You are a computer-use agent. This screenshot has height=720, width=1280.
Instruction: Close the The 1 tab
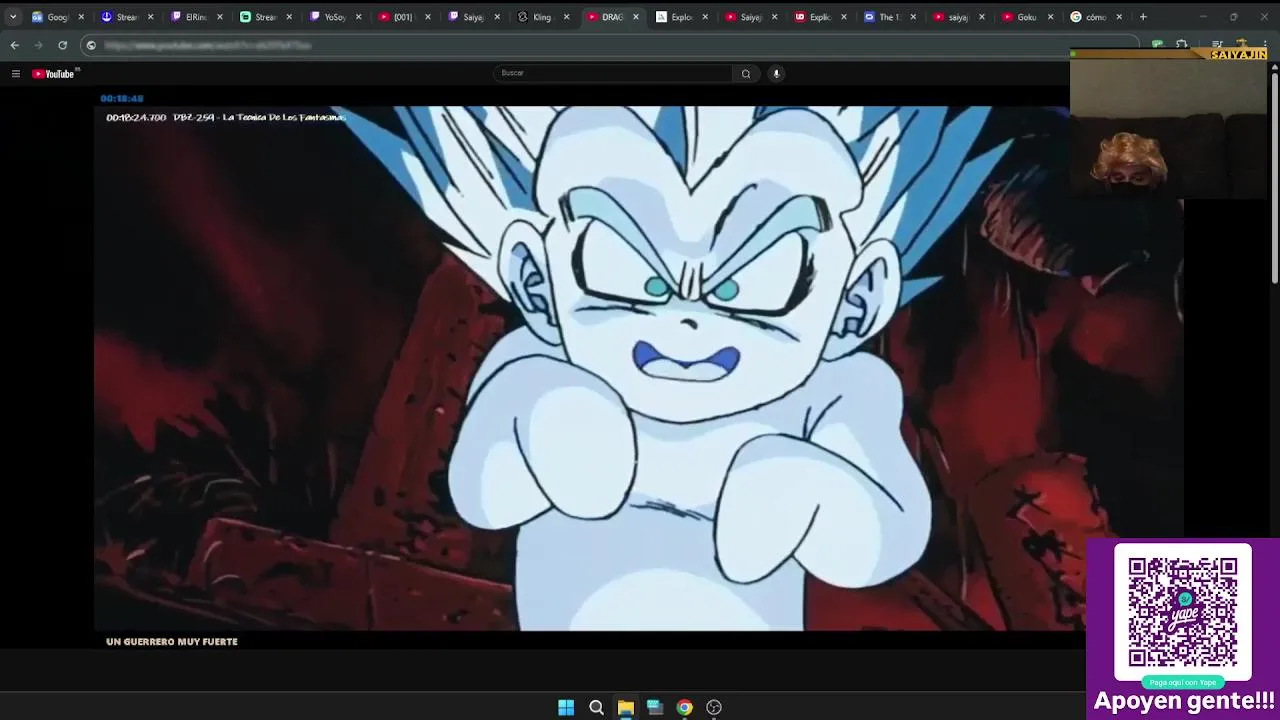[x=912, y=17]
